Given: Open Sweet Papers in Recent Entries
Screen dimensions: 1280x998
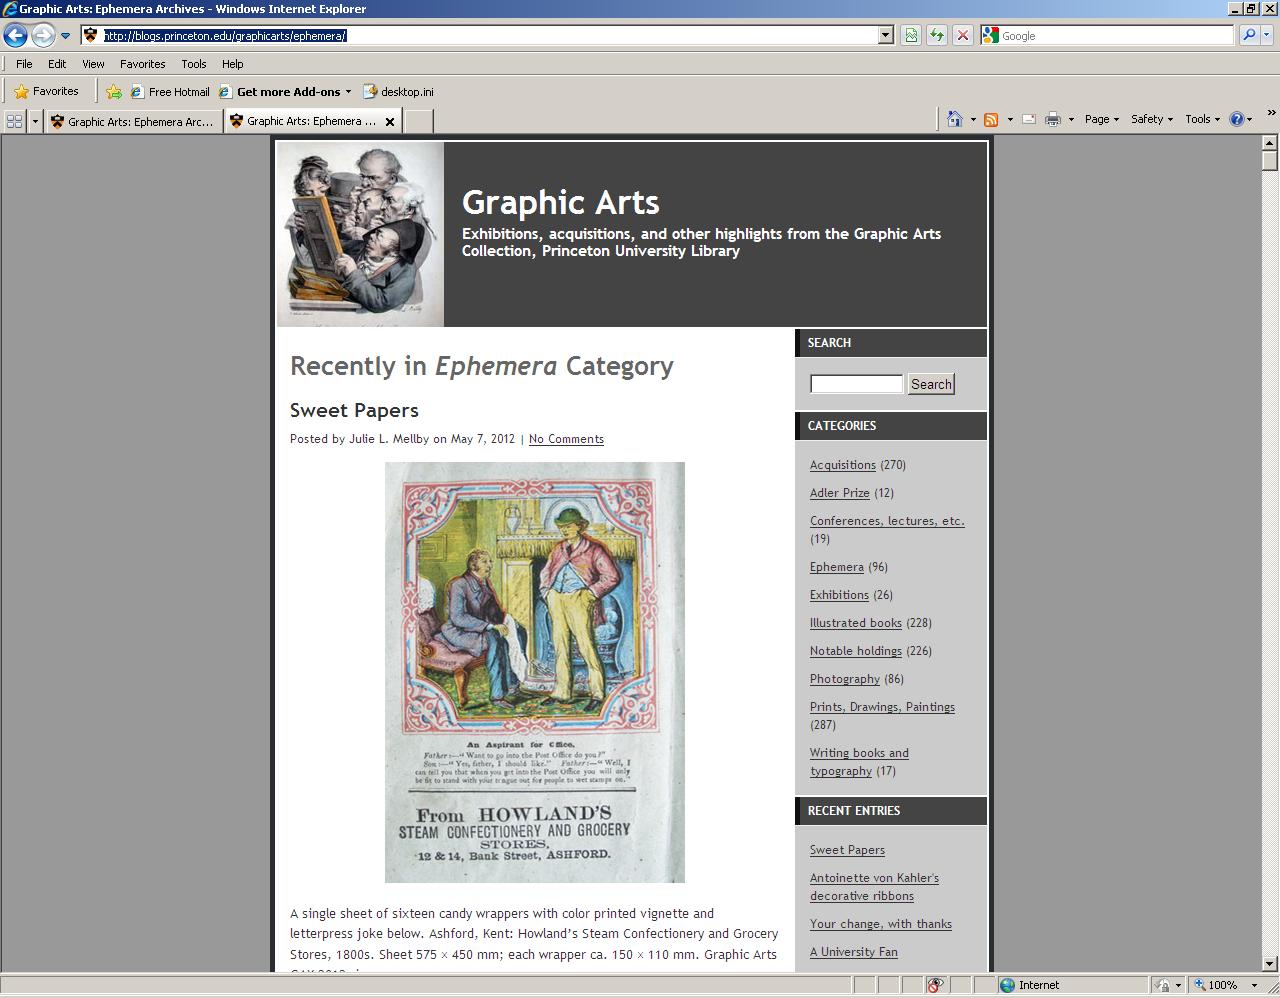Looking at the screenshot, I should [x=847, y=850].
